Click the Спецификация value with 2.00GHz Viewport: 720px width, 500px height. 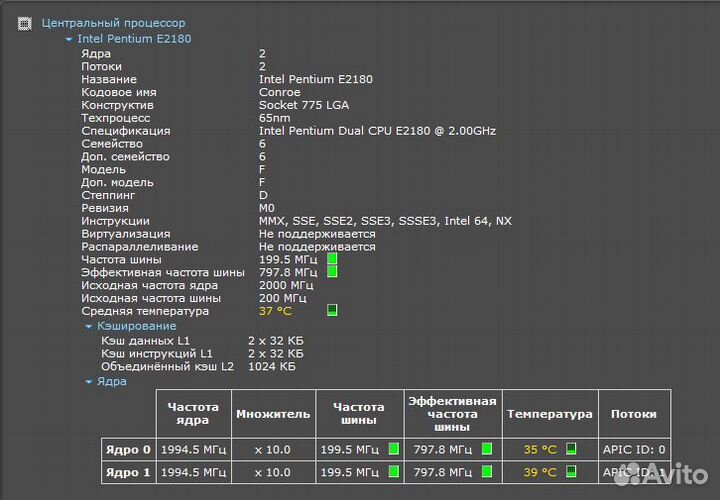[x=377, y=131]
